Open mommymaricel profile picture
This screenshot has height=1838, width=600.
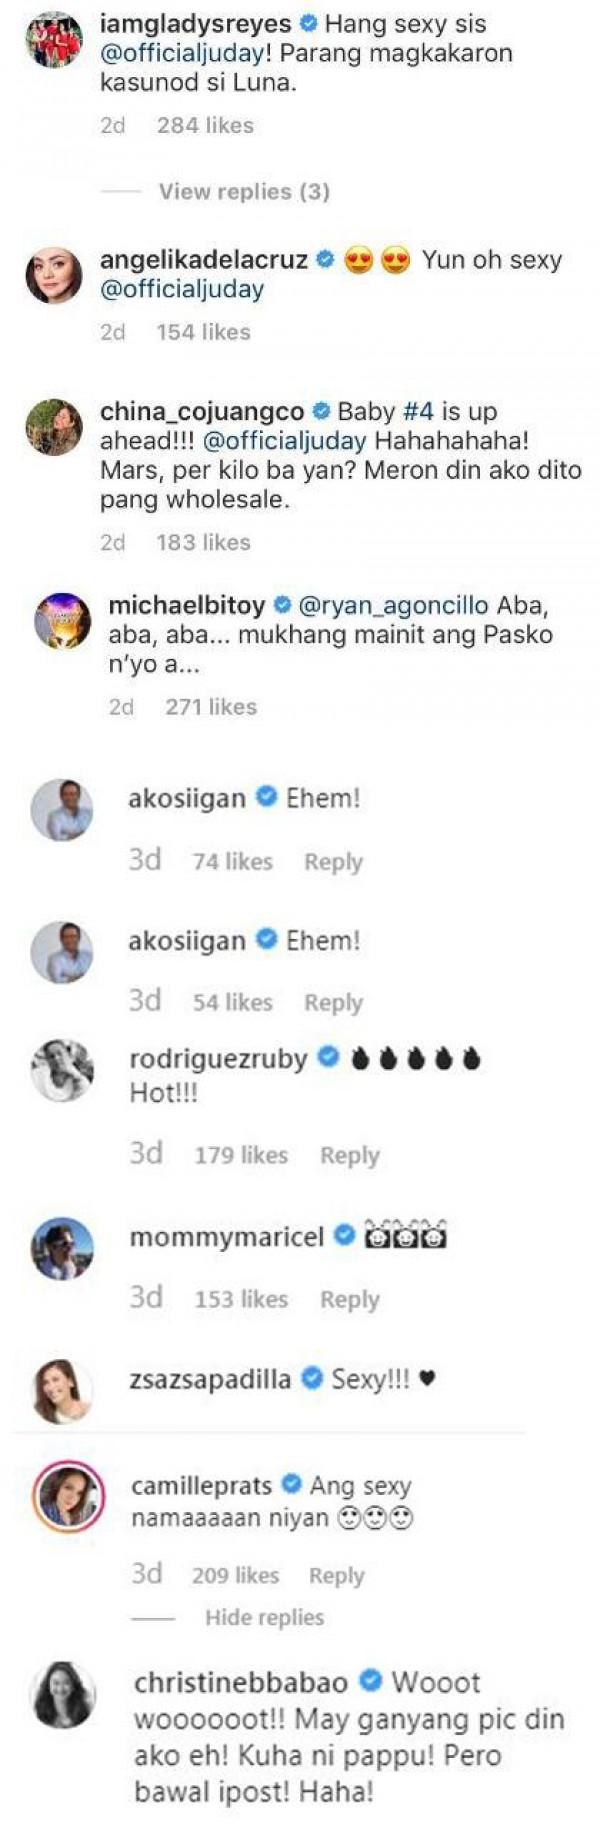coord(62,1248)
